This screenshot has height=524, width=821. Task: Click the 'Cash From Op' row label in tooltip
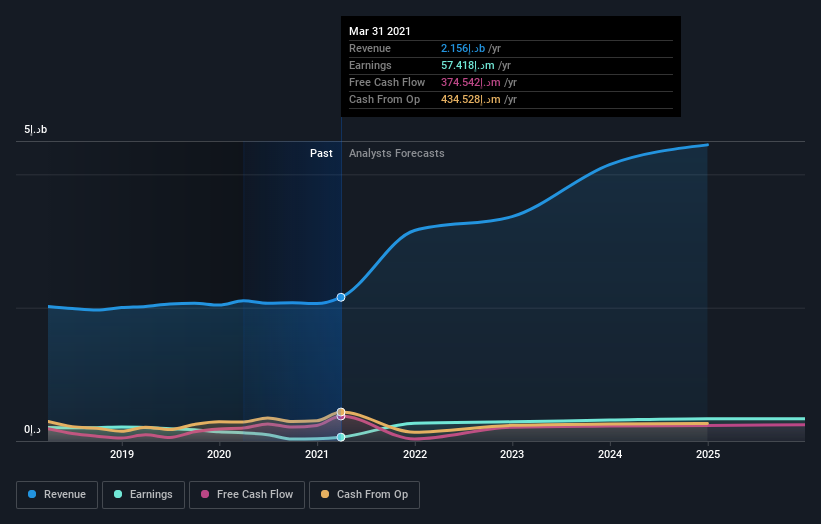pyautogui.click(x=384, y=99)
